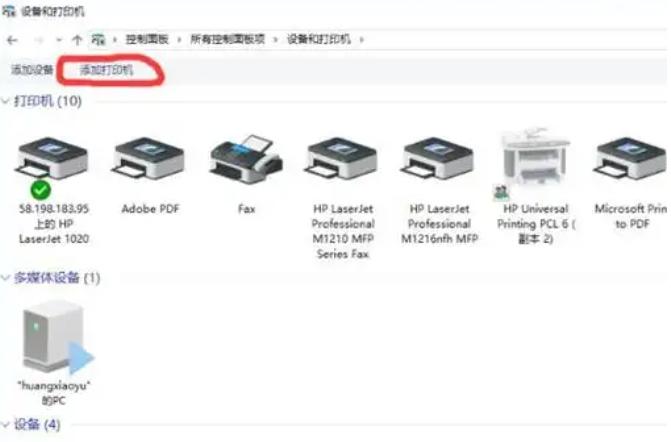
Task: Click the 多媒体设备 (1) group heading
Action: point(57,278)
